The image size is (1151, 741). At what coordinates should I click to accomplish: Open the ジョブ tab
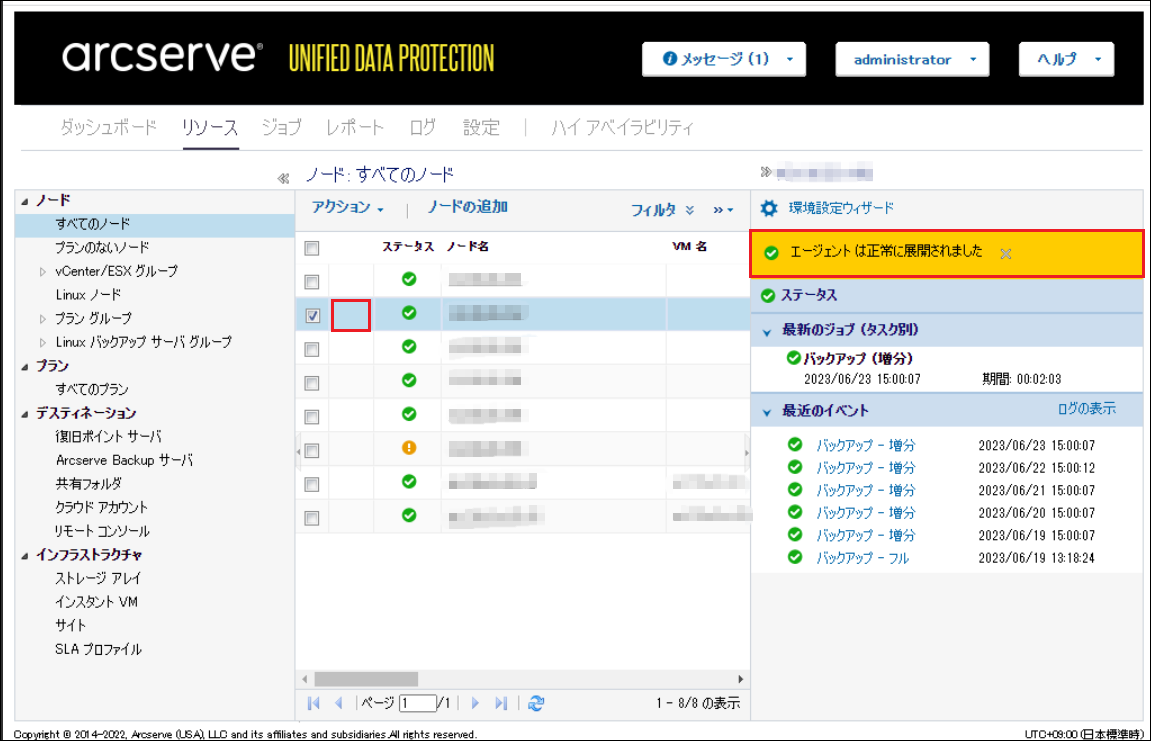click(281, 128)
